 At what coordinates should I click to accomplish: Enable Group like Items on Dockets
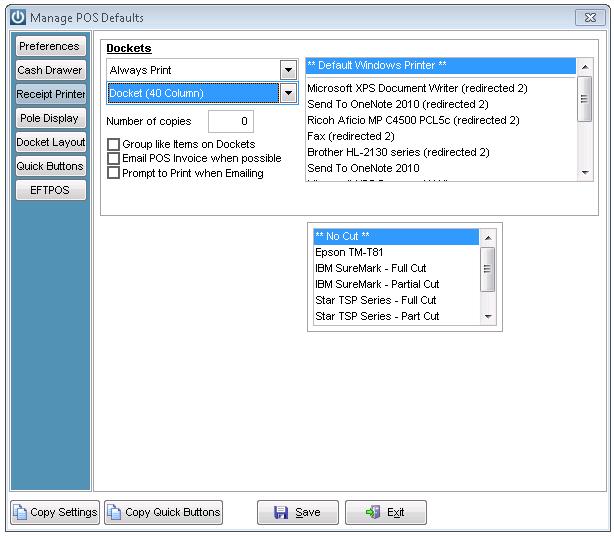point(114,144)
